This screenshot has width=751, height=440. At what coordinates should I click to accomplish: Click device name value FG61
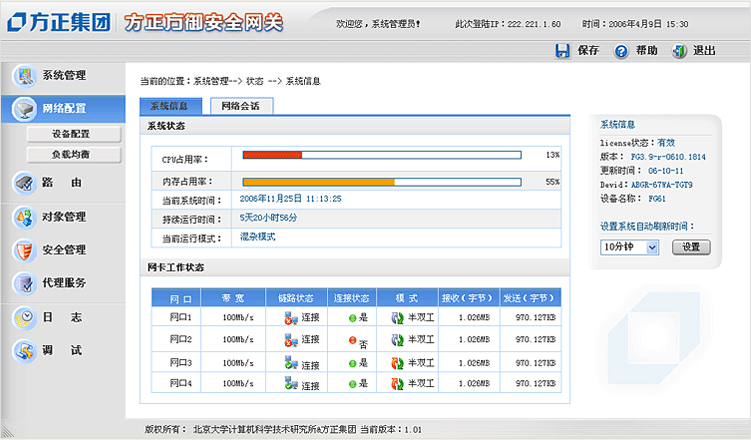657,199
